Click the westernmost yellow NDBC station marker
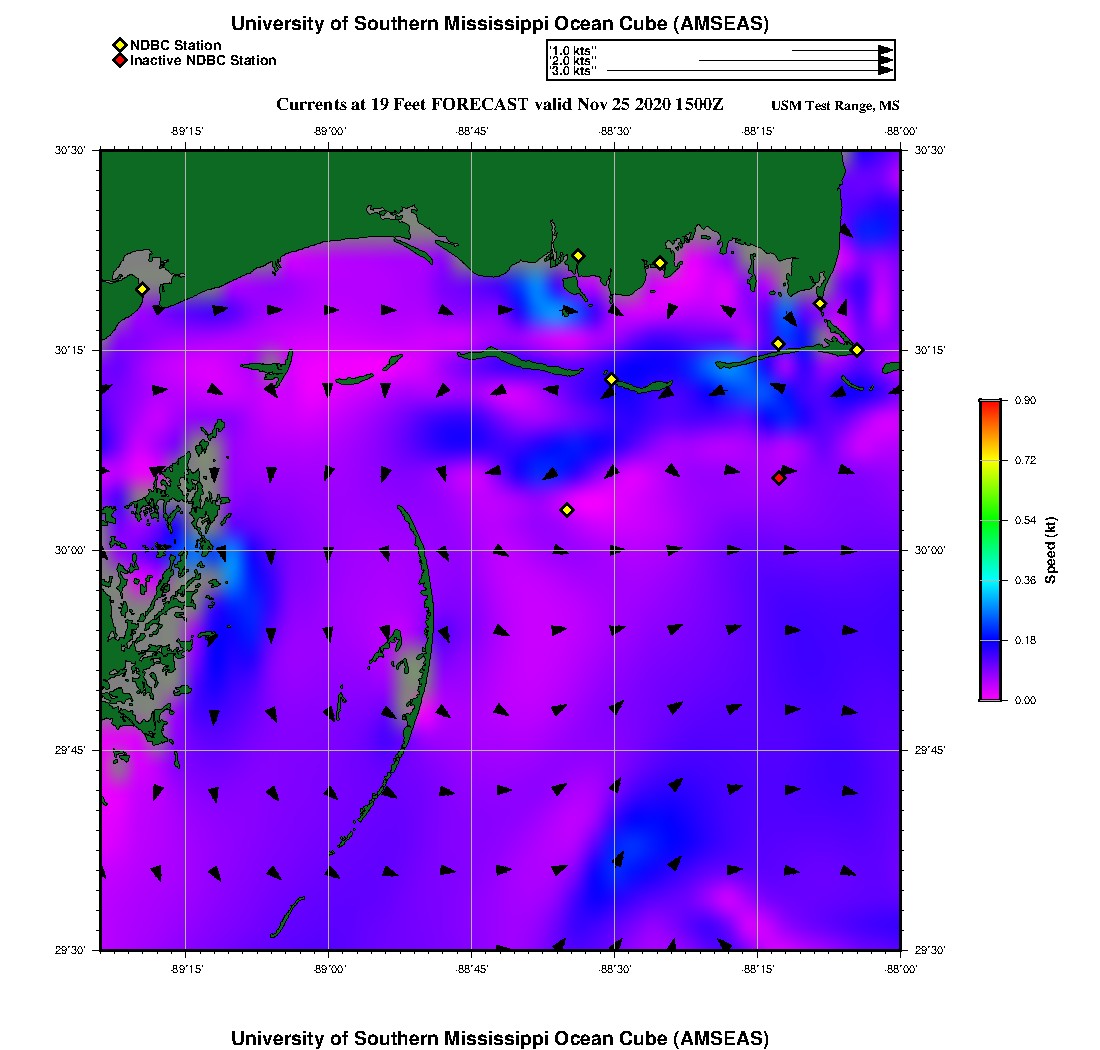This screenshot has width=1100, height=1050. tap(142, 289)
